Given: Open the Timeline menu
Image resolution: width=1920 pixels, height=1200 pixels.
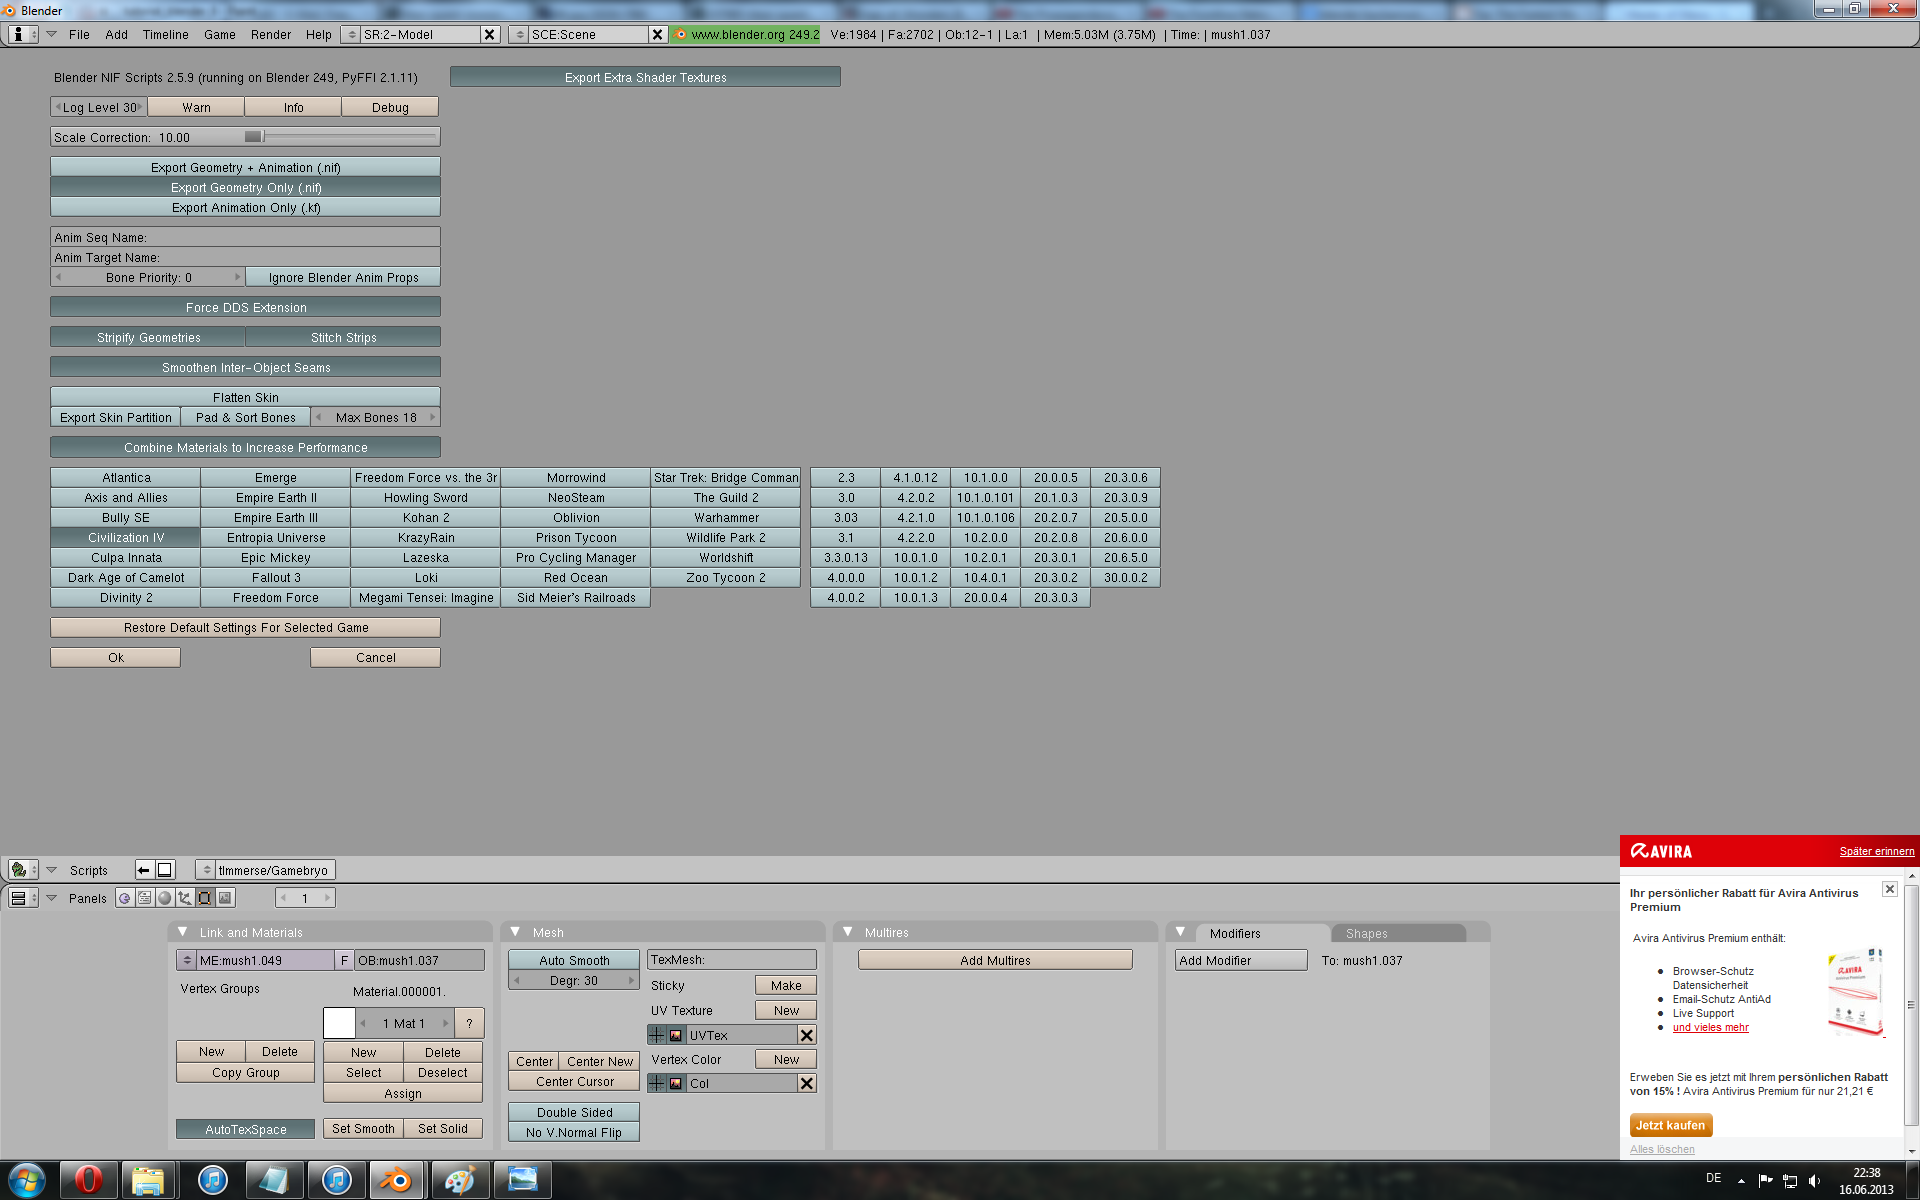Looking at the screenshot, I should pos(165,34).
